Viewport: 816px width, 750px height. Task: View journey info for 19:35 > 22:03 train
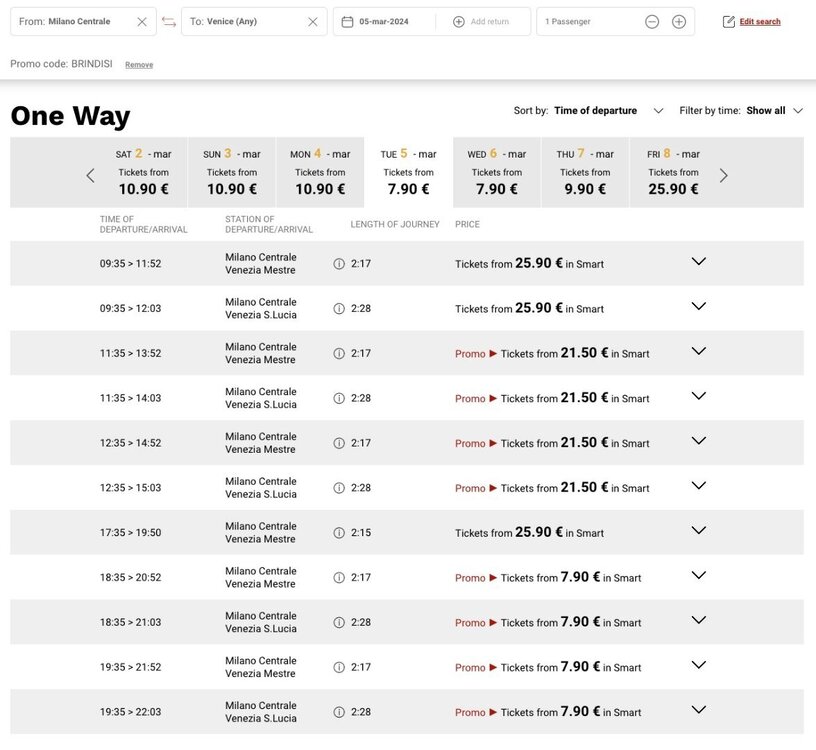[x=339, y=713]
